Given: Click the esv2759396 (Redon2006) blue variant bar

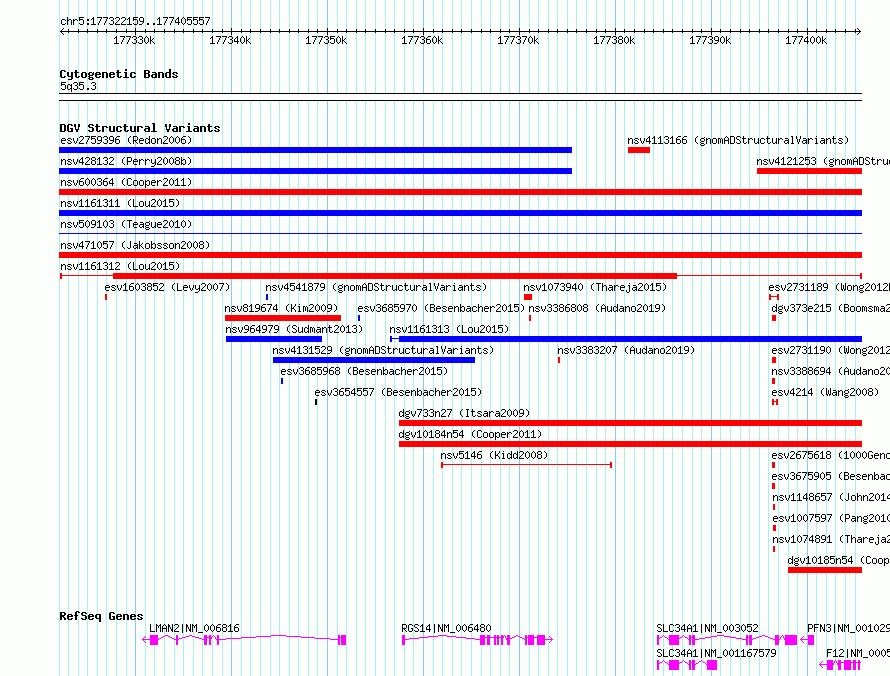Looking at the screenshot, I should click(x=316, y=150).
